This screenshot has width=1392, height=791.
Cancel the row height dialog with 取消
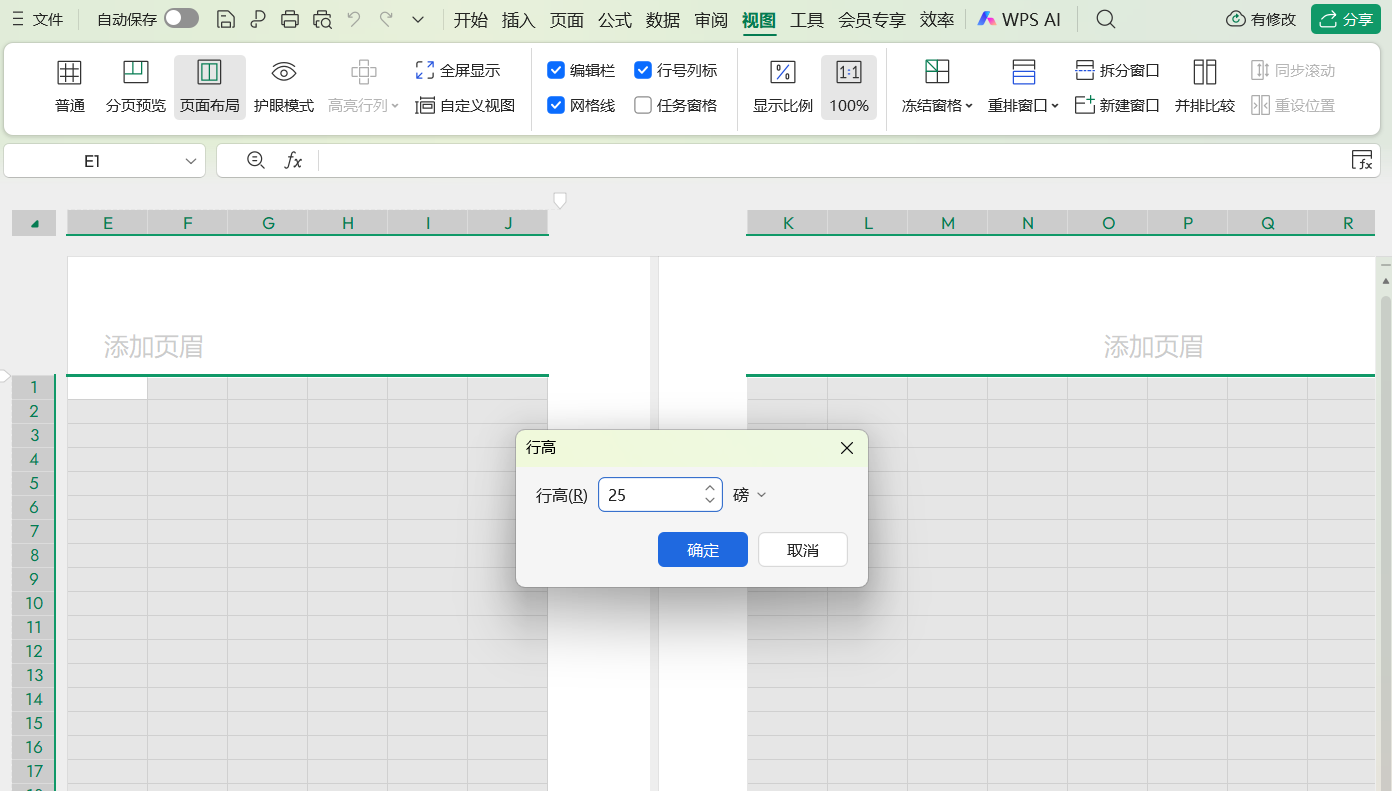coord(802,550)
